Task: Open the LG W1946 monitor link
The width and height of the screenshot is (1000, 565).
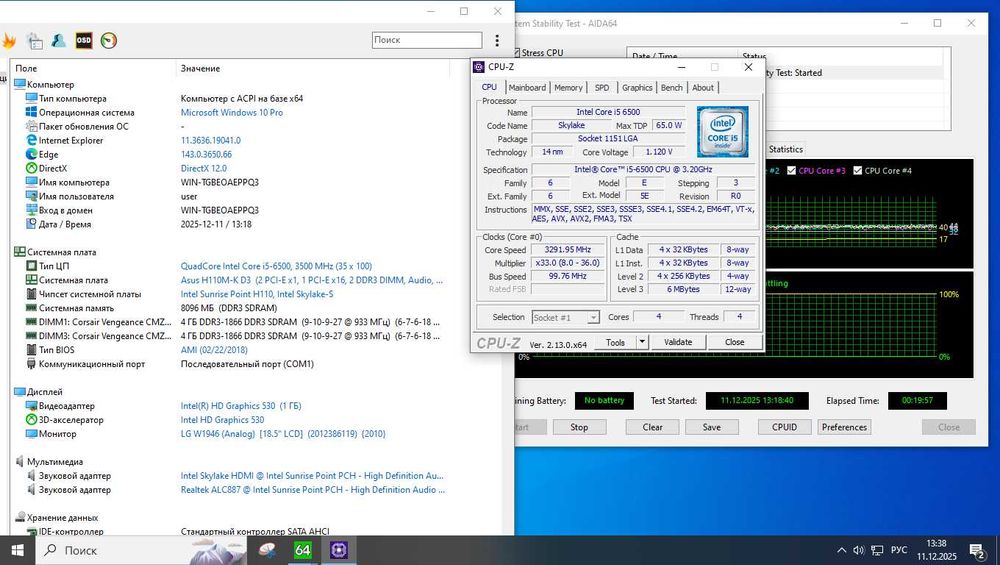Action: (x=283, y=434)
